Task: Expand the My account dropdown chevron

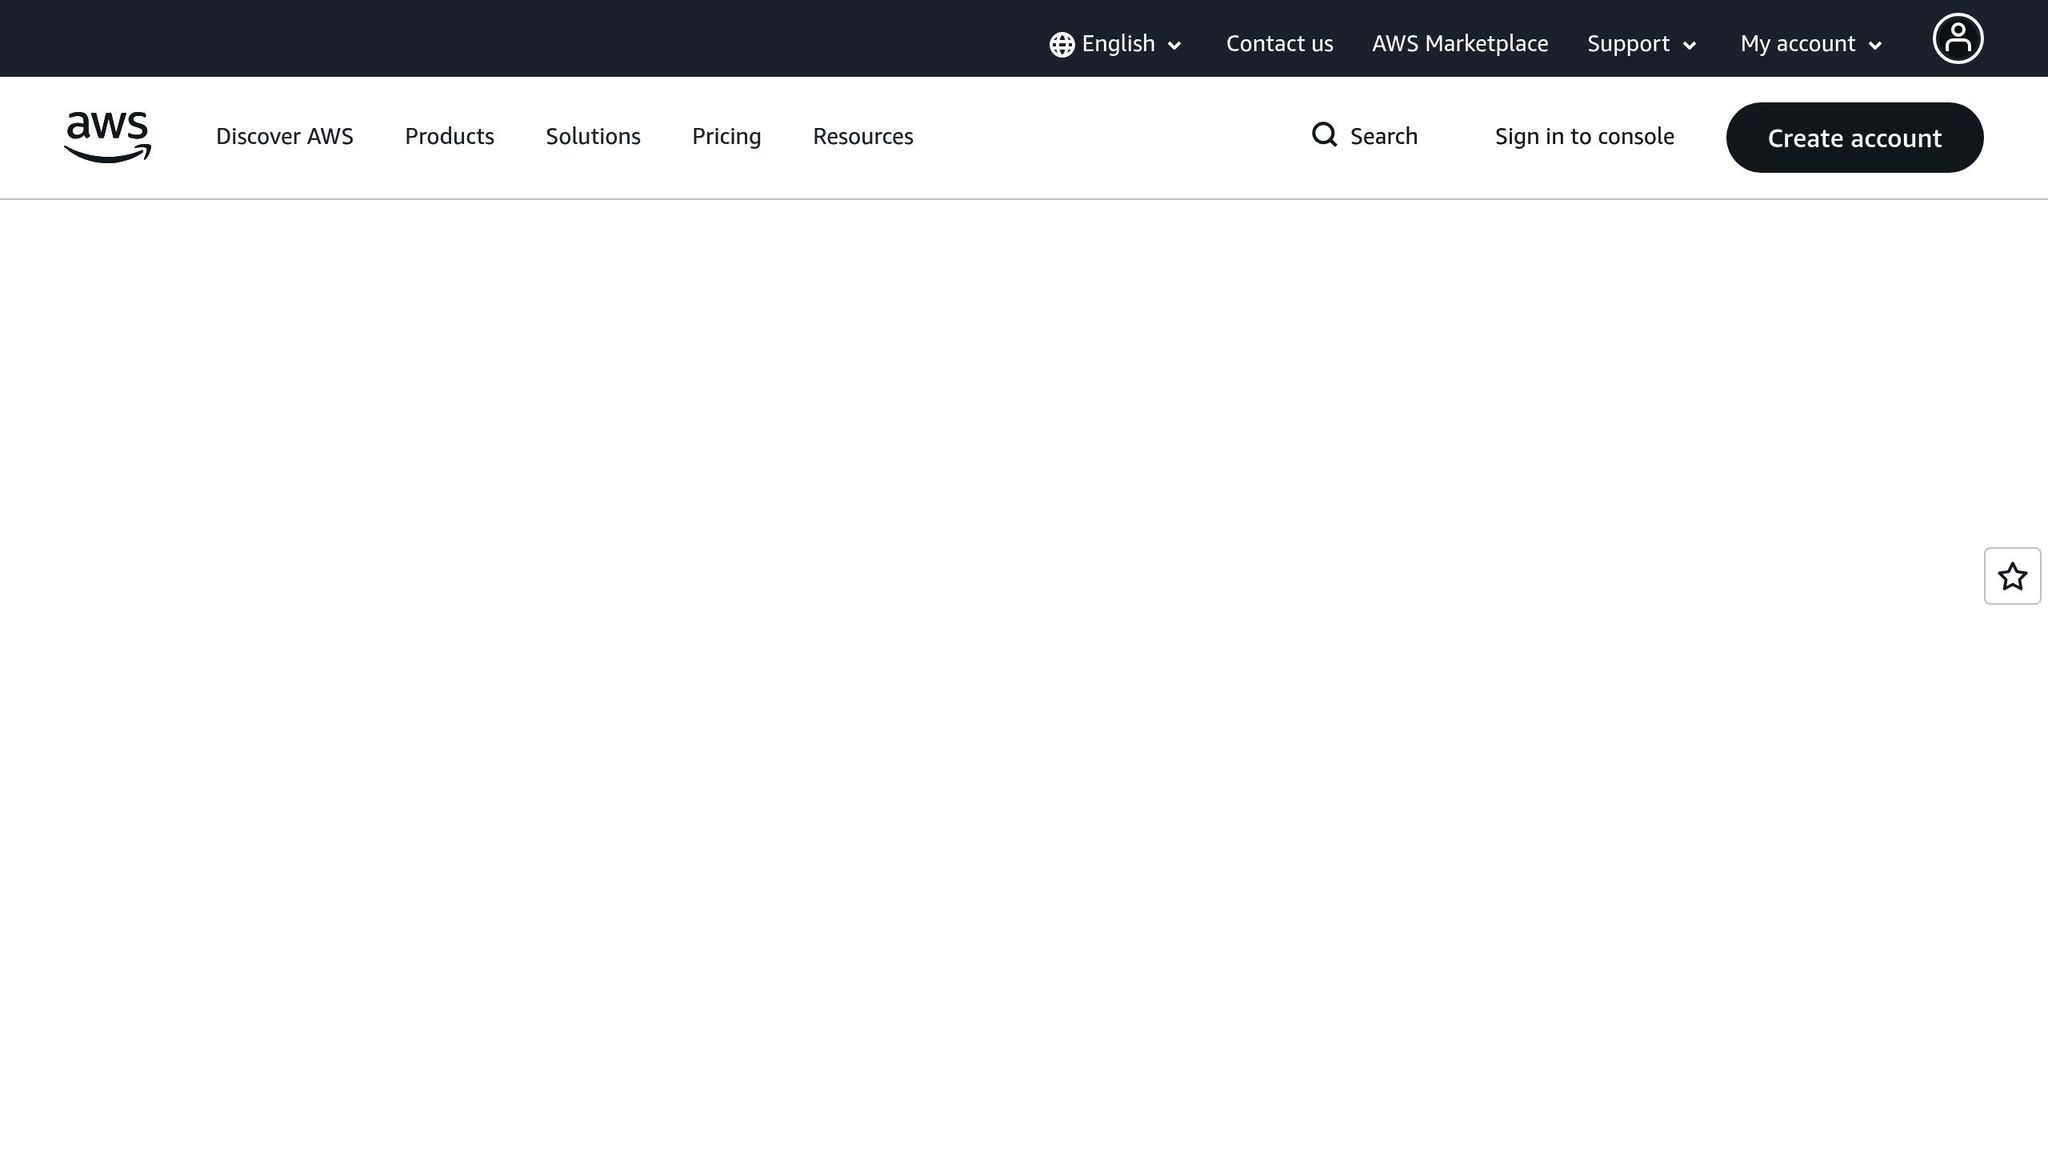Action: [1875, 46]
